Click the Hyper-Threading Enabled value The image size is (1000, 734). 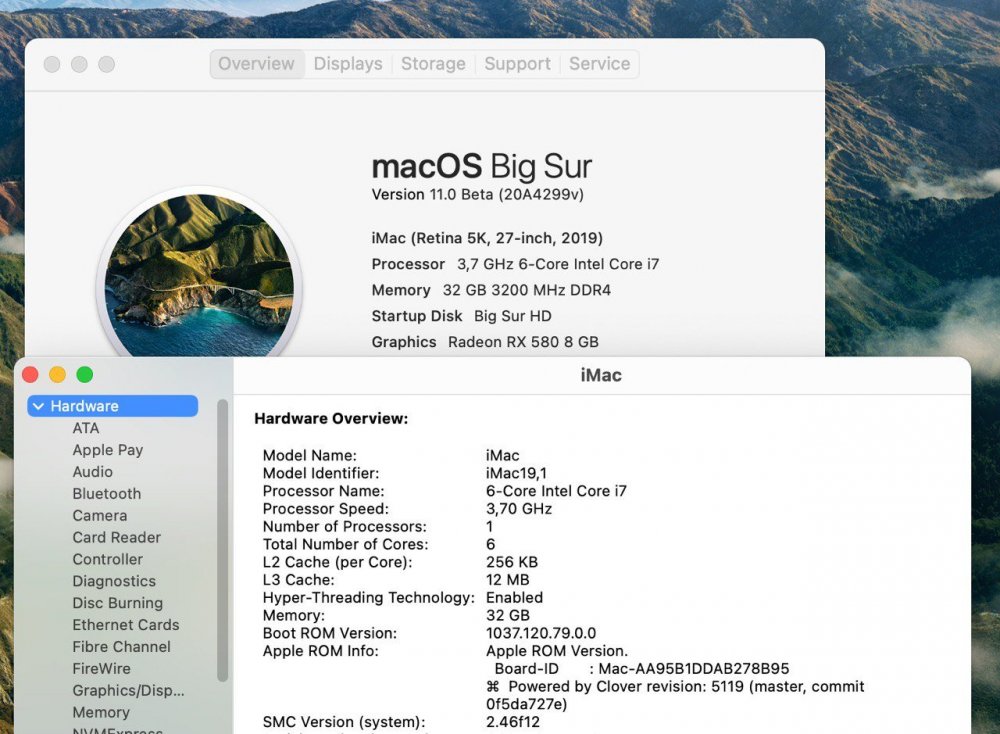(x=514, y=598)
